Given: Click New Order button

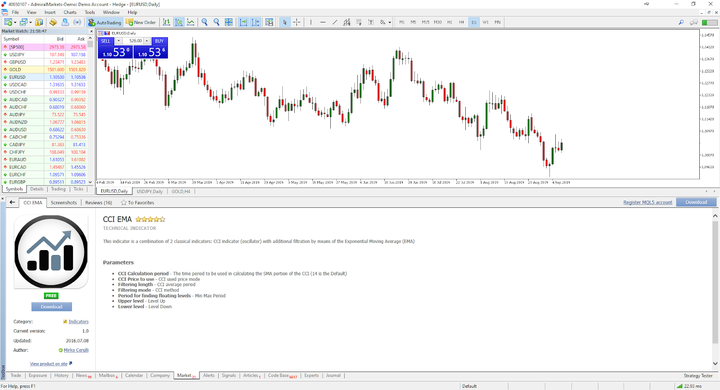Looking at the screenshot, I should (141, 22).
